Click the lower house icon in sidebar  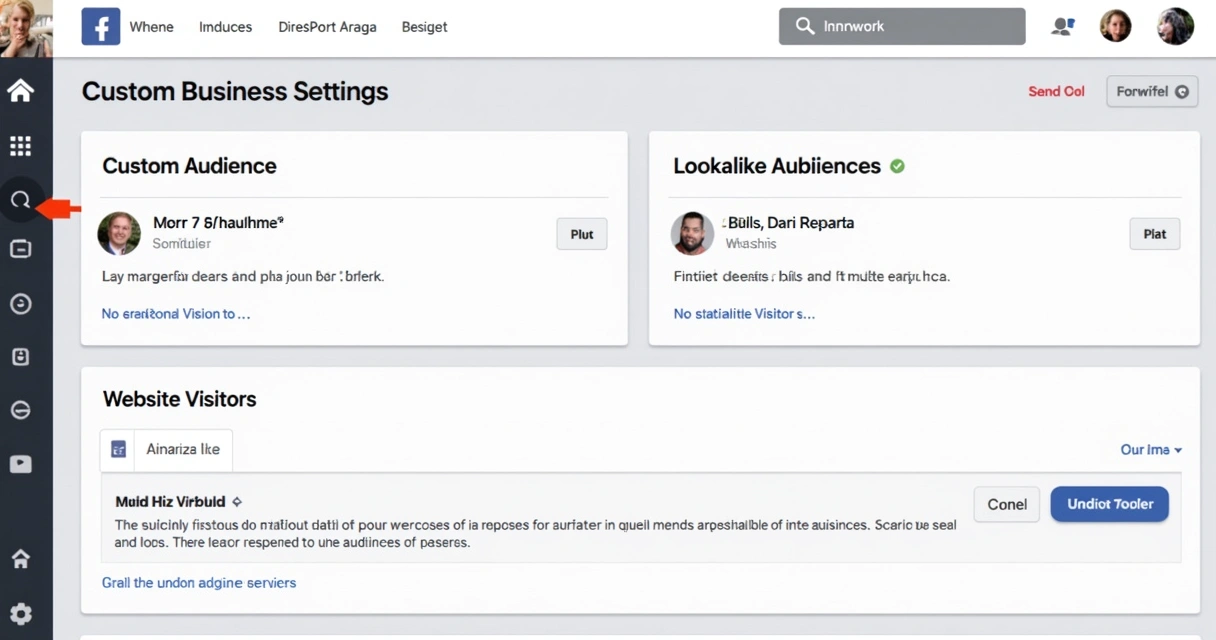(20, 559)
